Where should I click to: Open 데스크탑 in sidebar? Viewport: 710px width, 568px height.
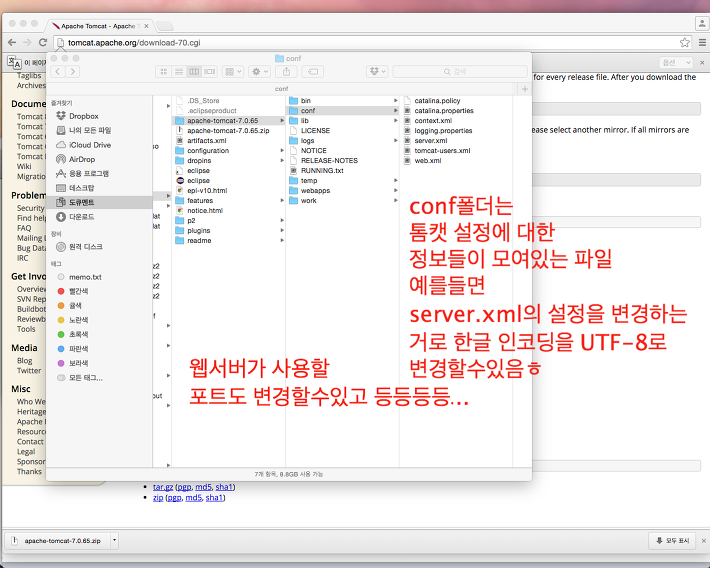click(x=75, y=188)
